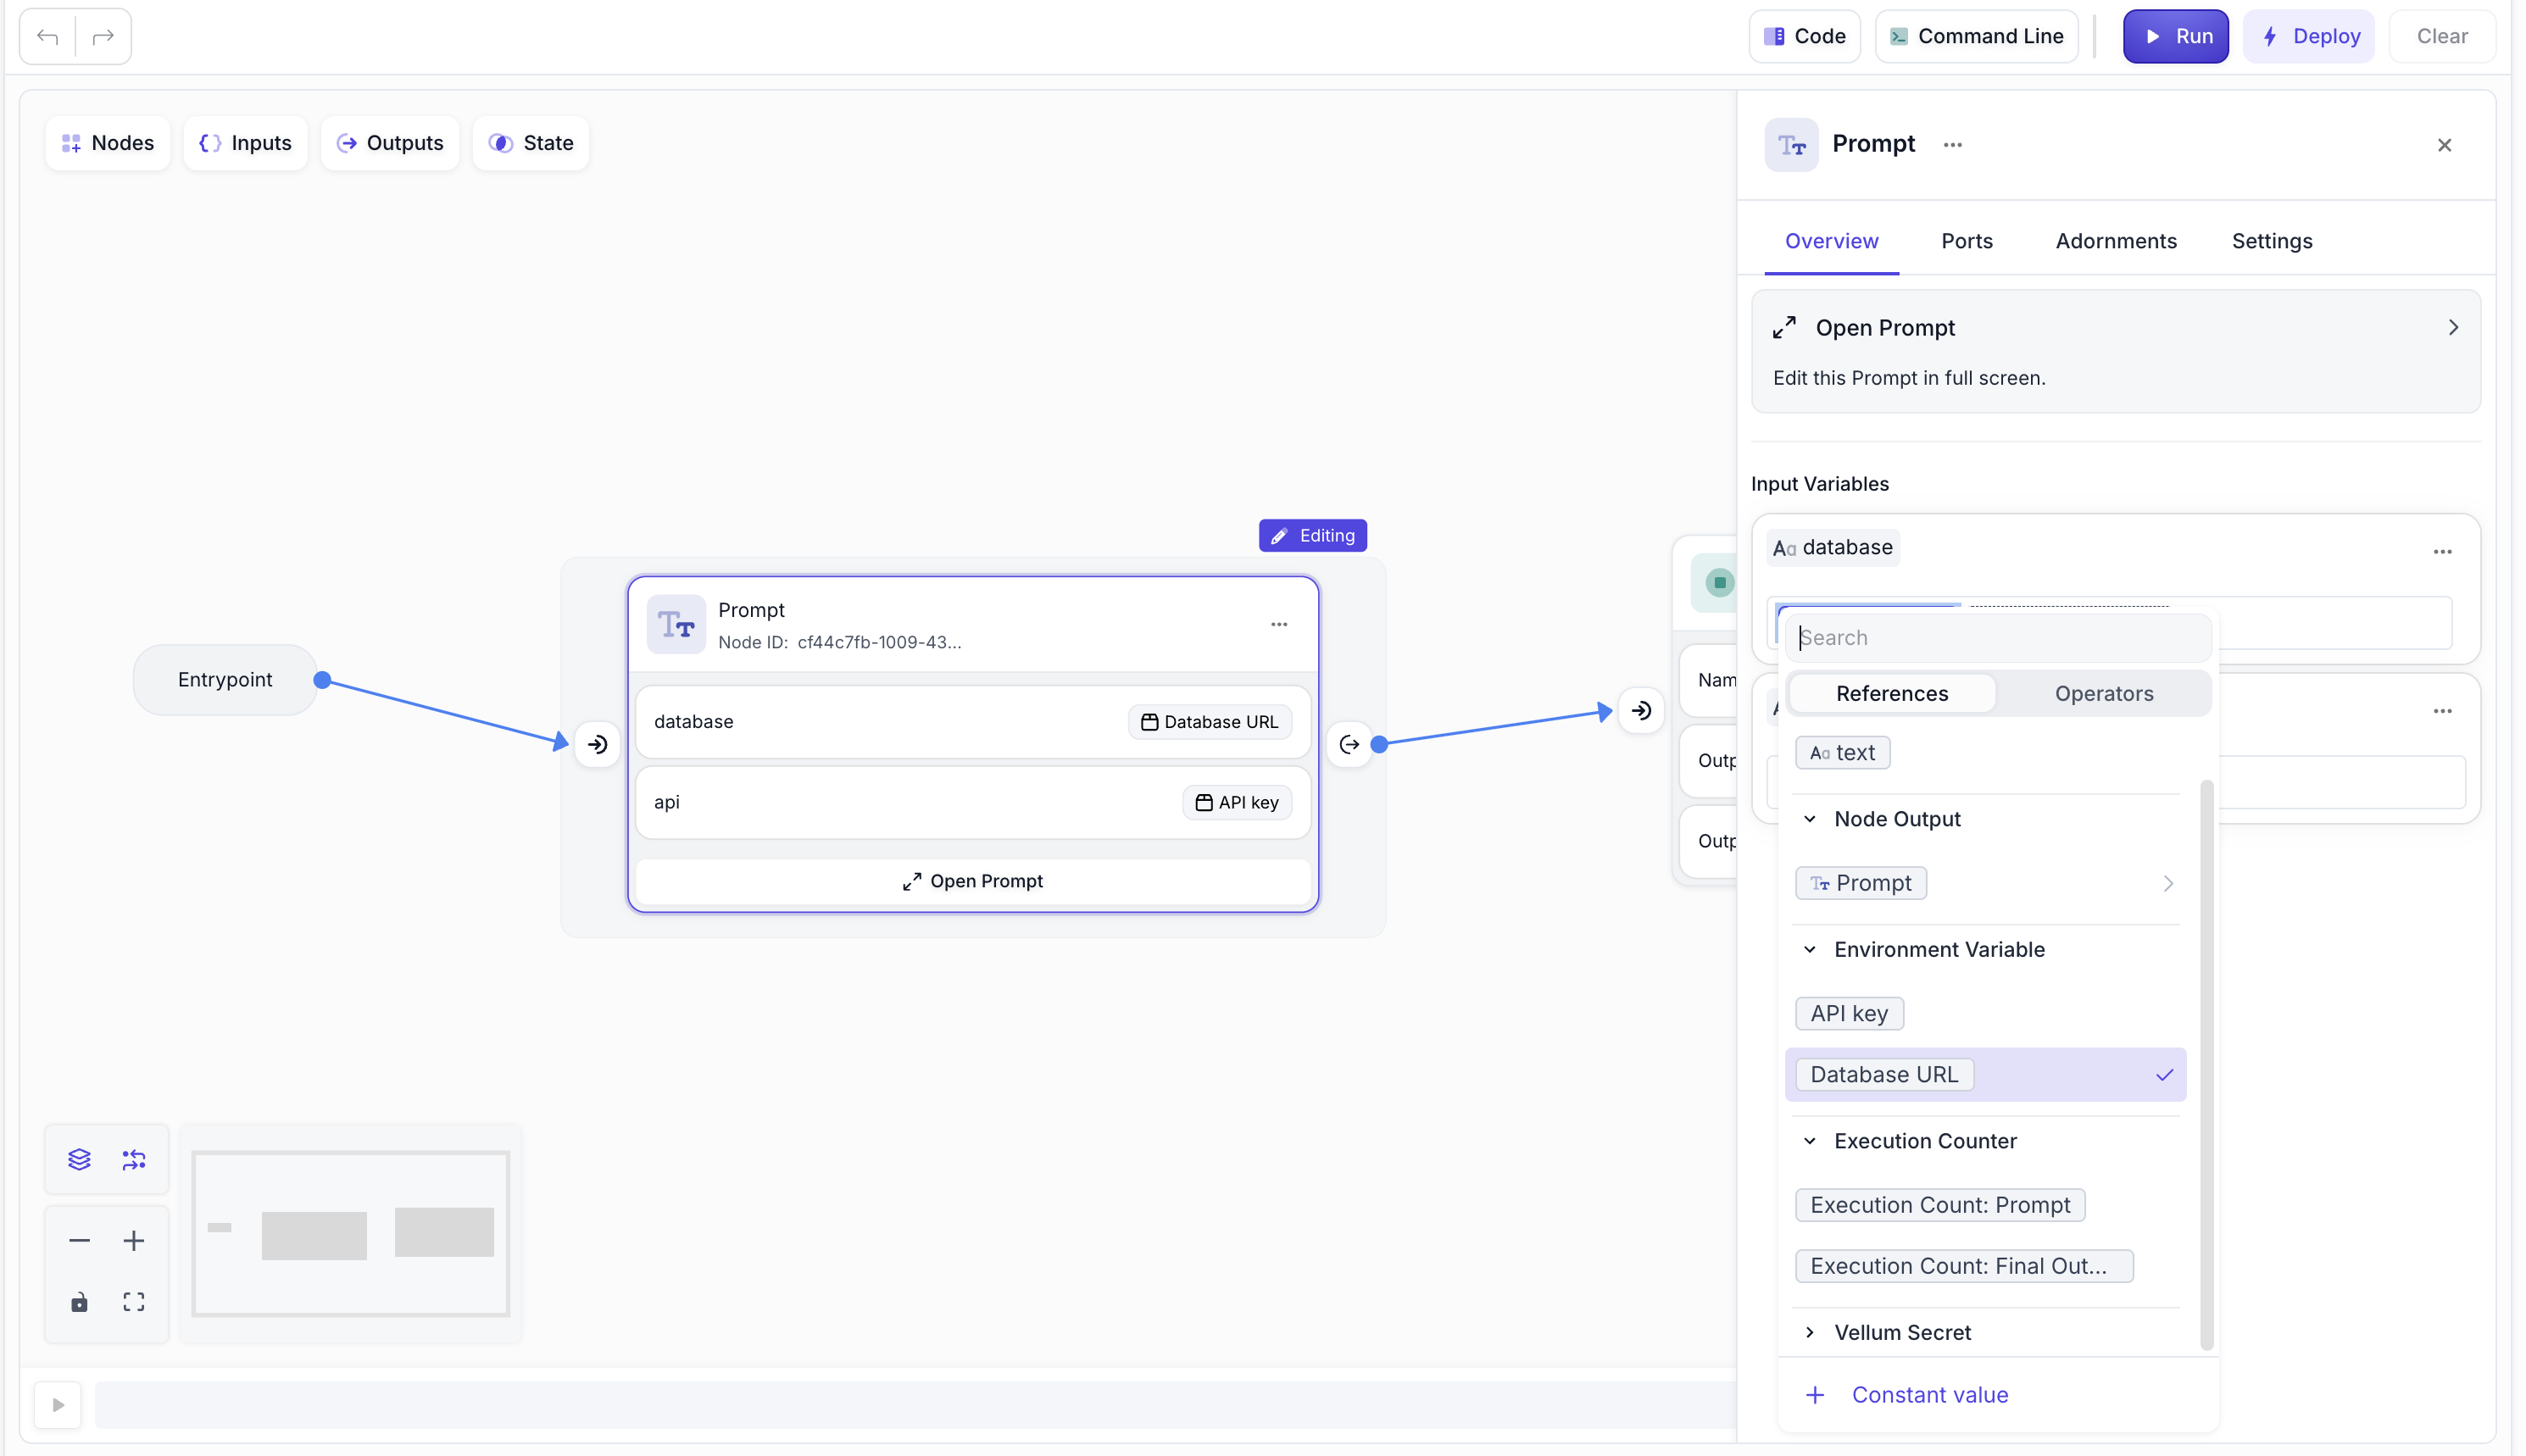Switch to the Ports tab
The width and height of the screenshot is (2526, 1456).
click(1966, 241)
